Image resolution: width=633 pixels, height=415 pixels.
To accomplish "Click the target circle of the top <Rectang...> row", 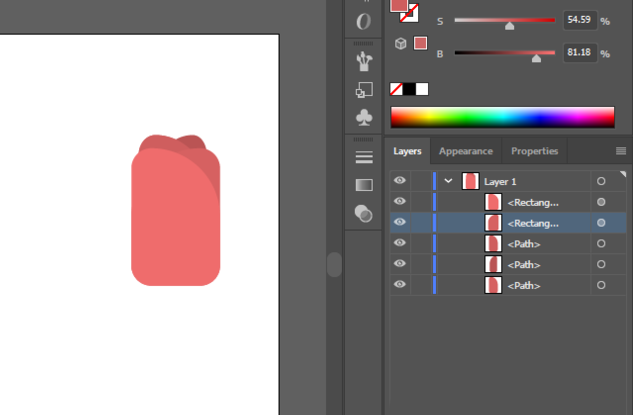I will [x=601, y=202].
